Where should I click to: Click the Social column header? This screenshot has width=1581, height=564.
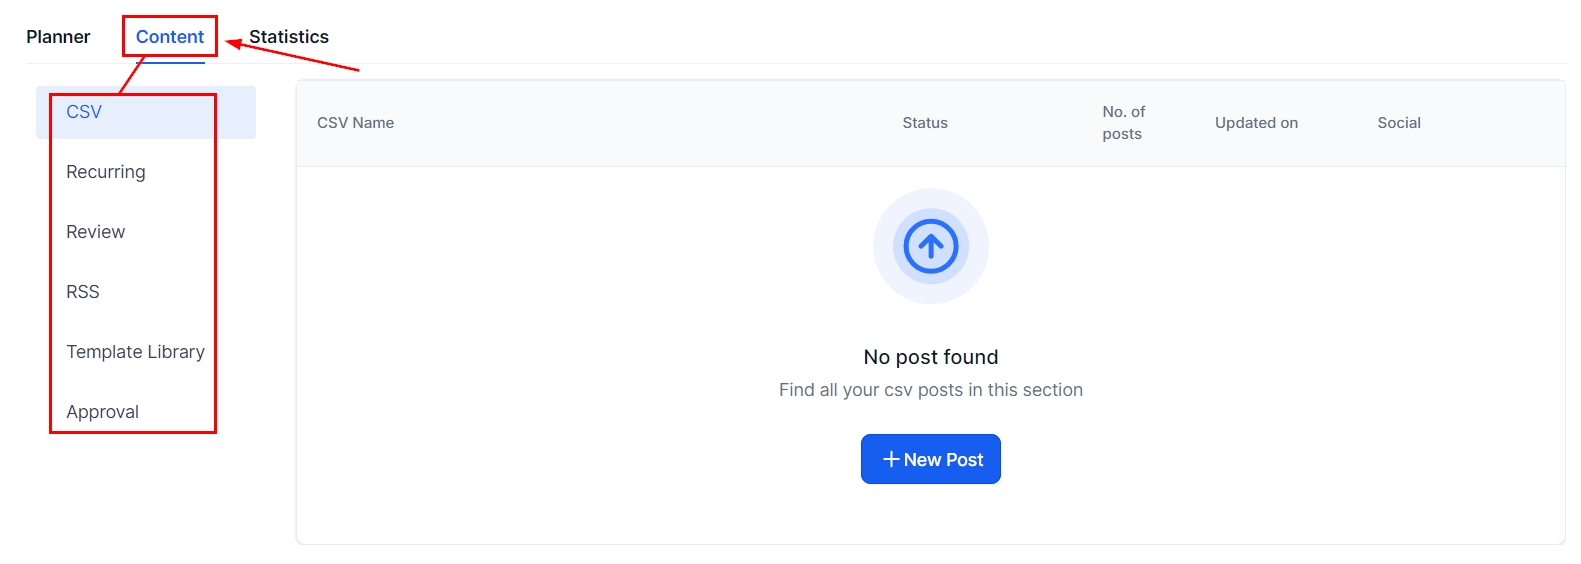click(x=1398, y=123)
